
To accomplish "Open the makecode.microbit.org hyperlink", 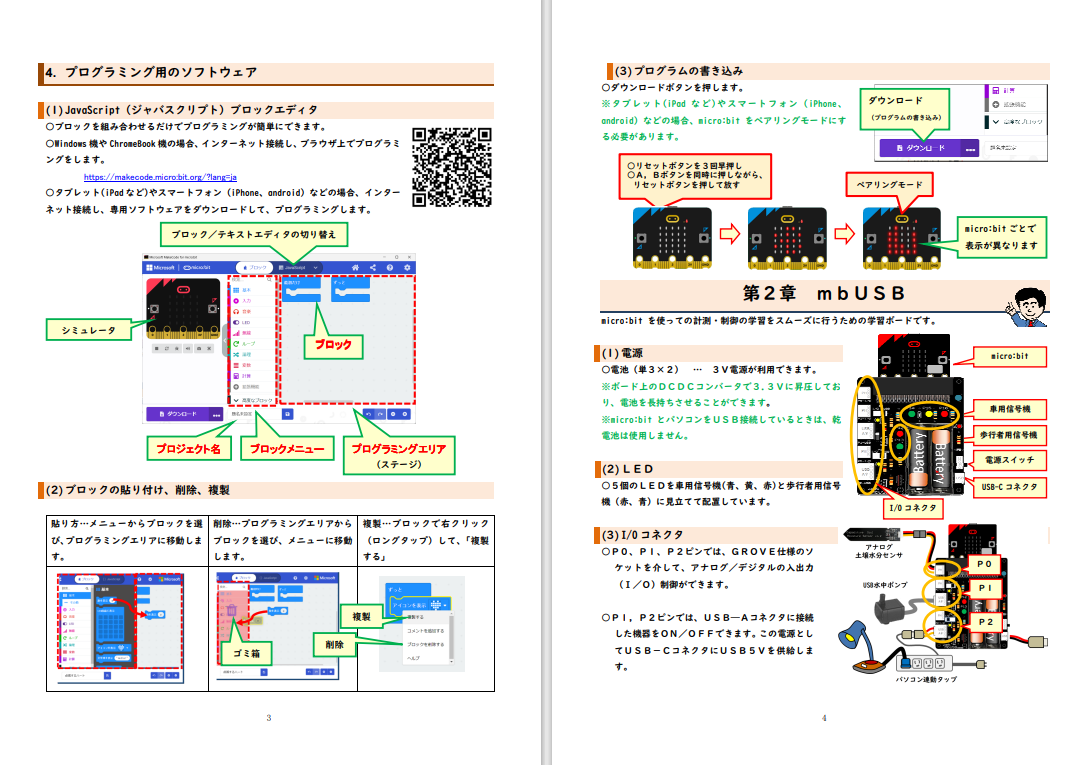I will pyautogui.click(x=160, y=177).
